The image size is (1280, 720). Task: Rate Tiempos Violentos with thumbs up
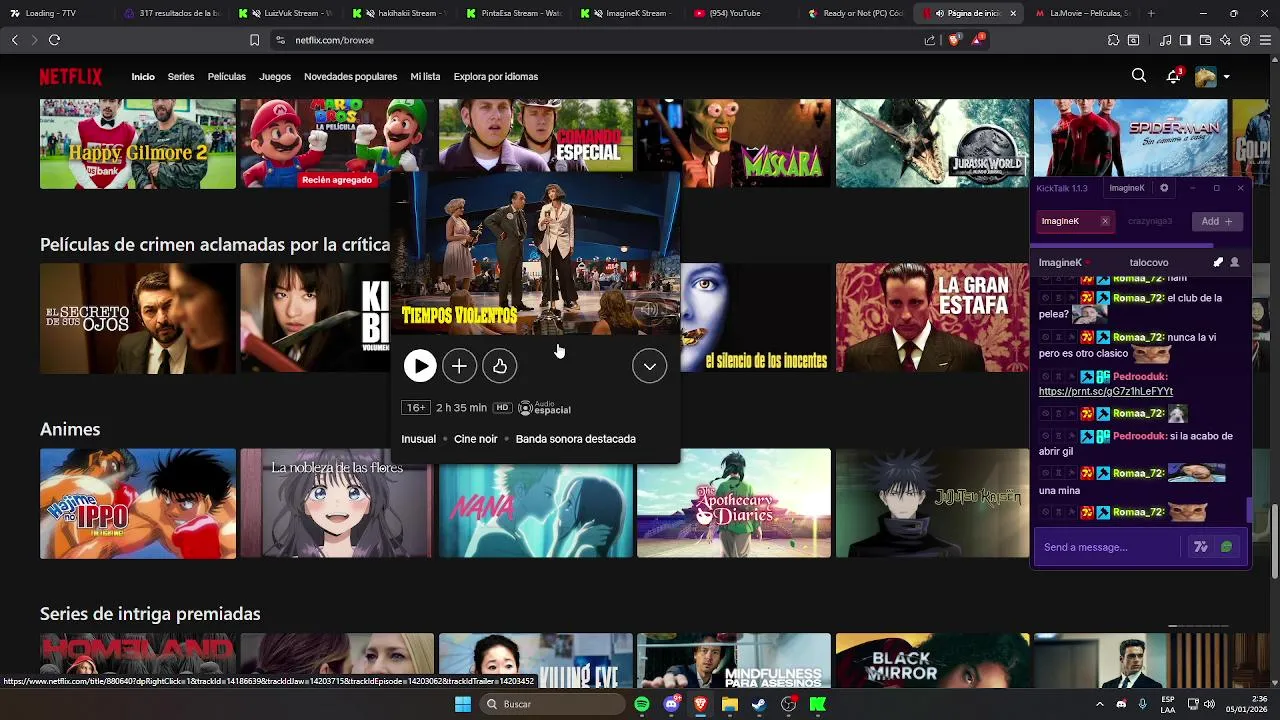click(499, 366)
